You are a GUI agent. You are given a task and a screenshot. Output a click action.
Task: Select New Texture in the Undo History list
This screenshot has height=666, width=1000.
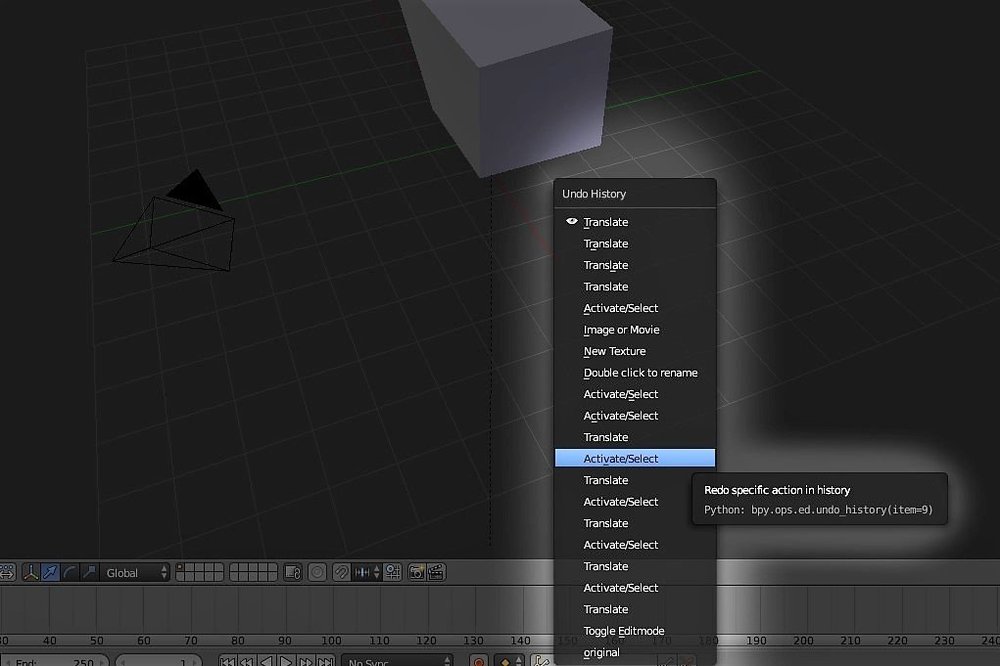(x=614, y=351)
